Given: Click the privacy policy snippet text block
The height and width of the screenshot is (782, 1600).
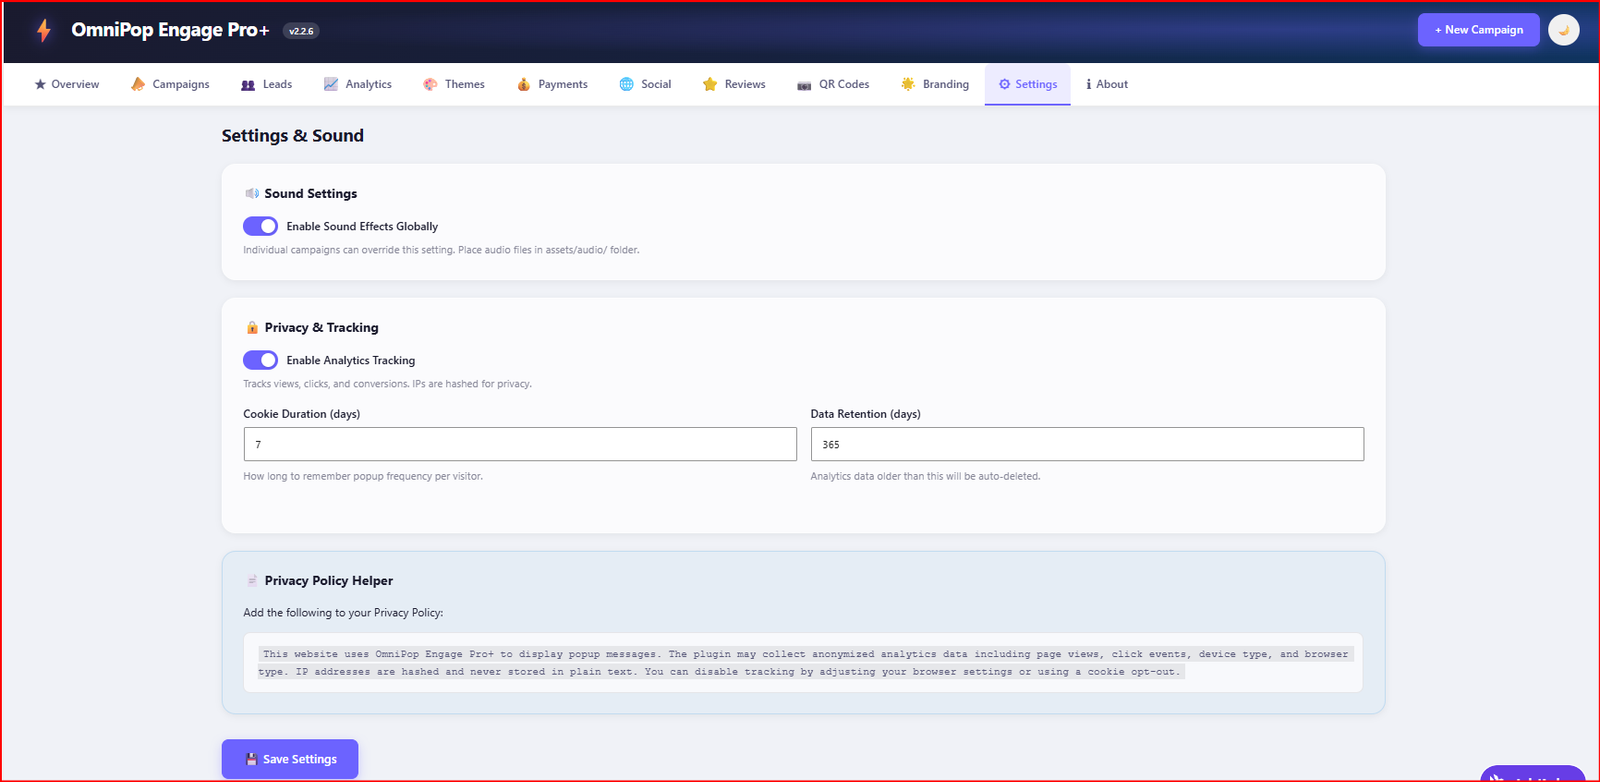Looking at the screenshot, I should [803, 663].
